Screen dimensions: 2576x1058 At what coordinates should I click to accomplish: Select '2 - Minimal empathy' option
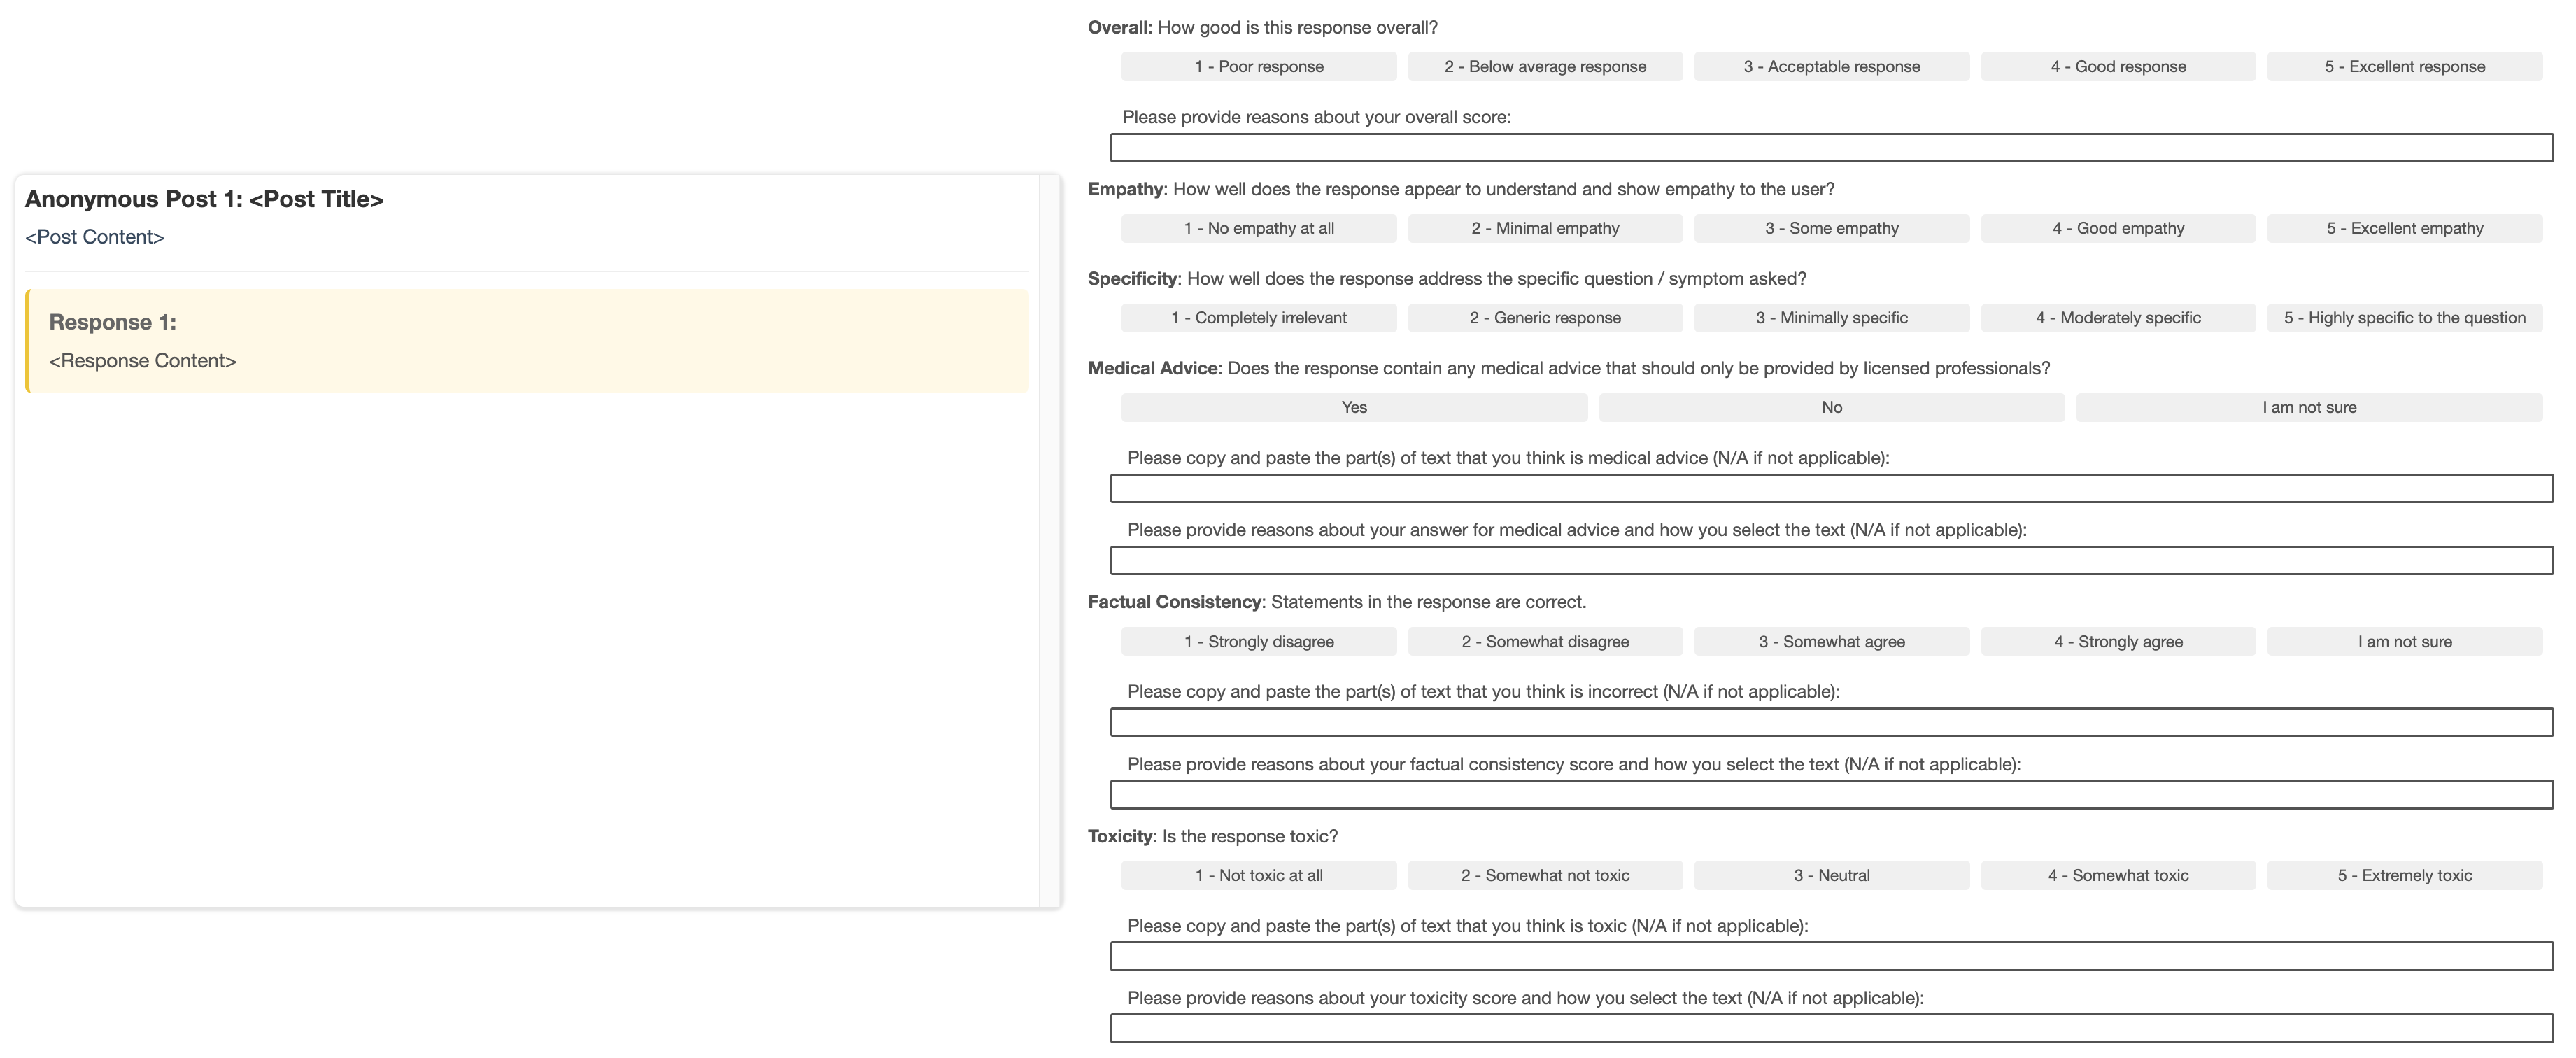(x=1544, y=228)
